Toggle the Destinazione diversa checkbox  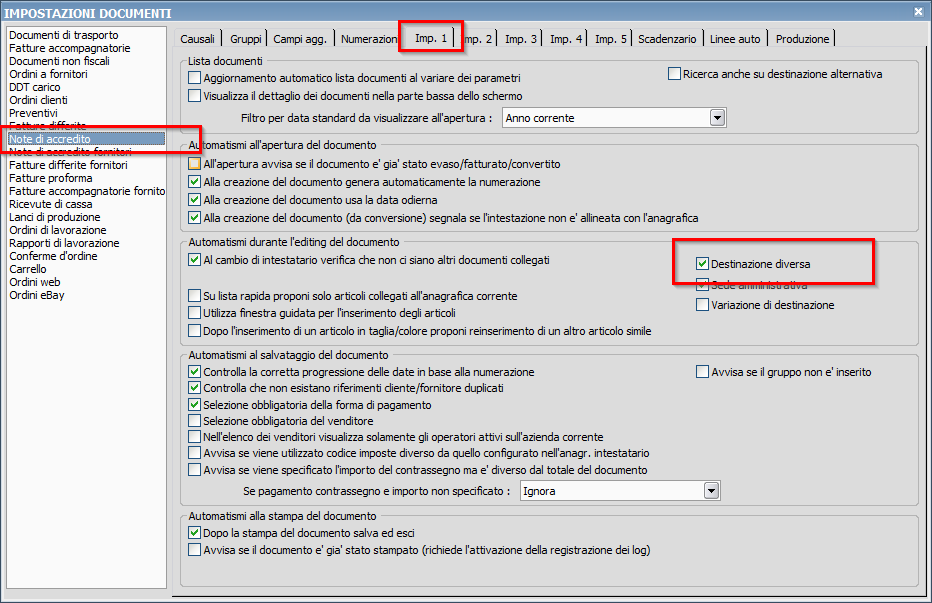tap(703, 263)
